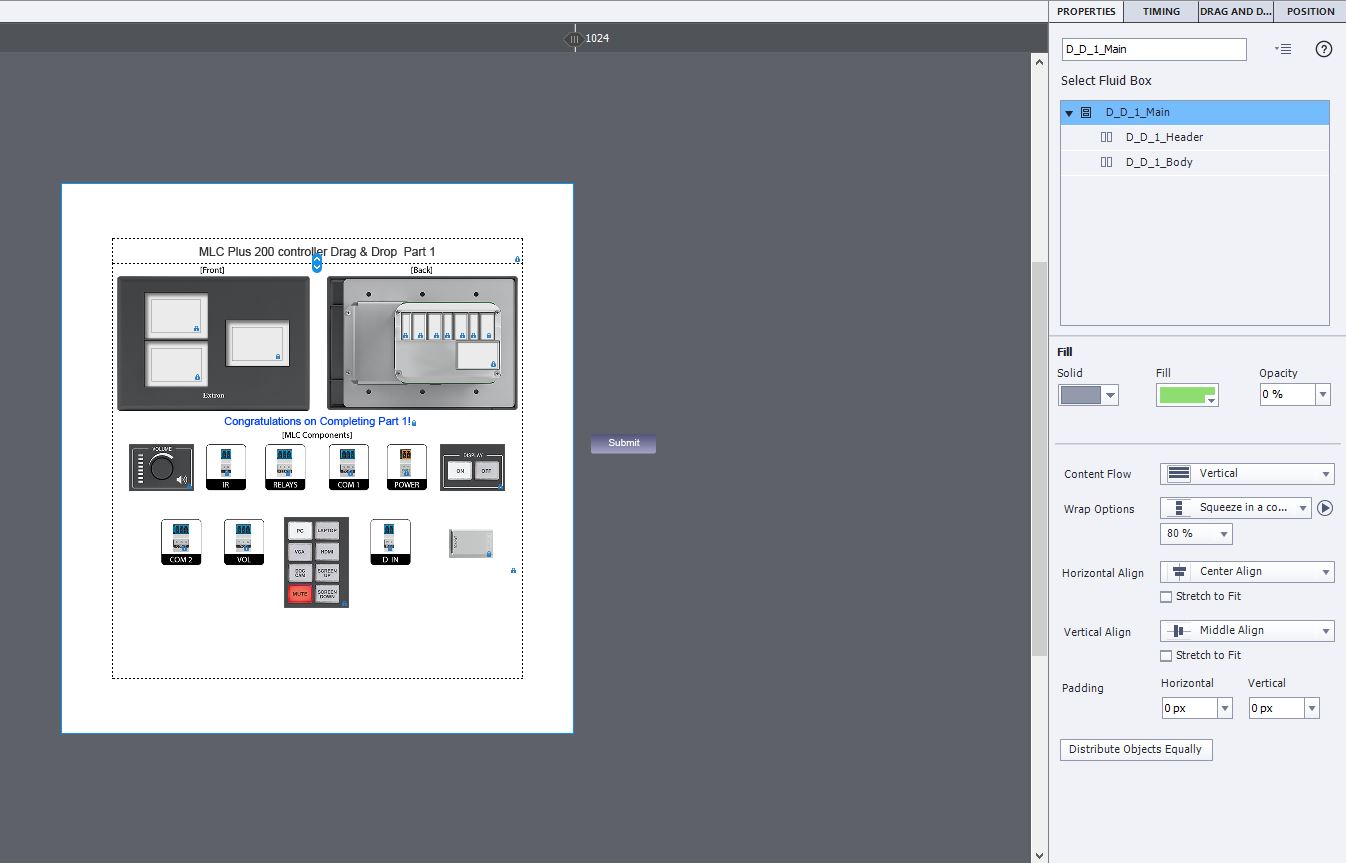Play the wrap options preview animation

pos(1325,508)
